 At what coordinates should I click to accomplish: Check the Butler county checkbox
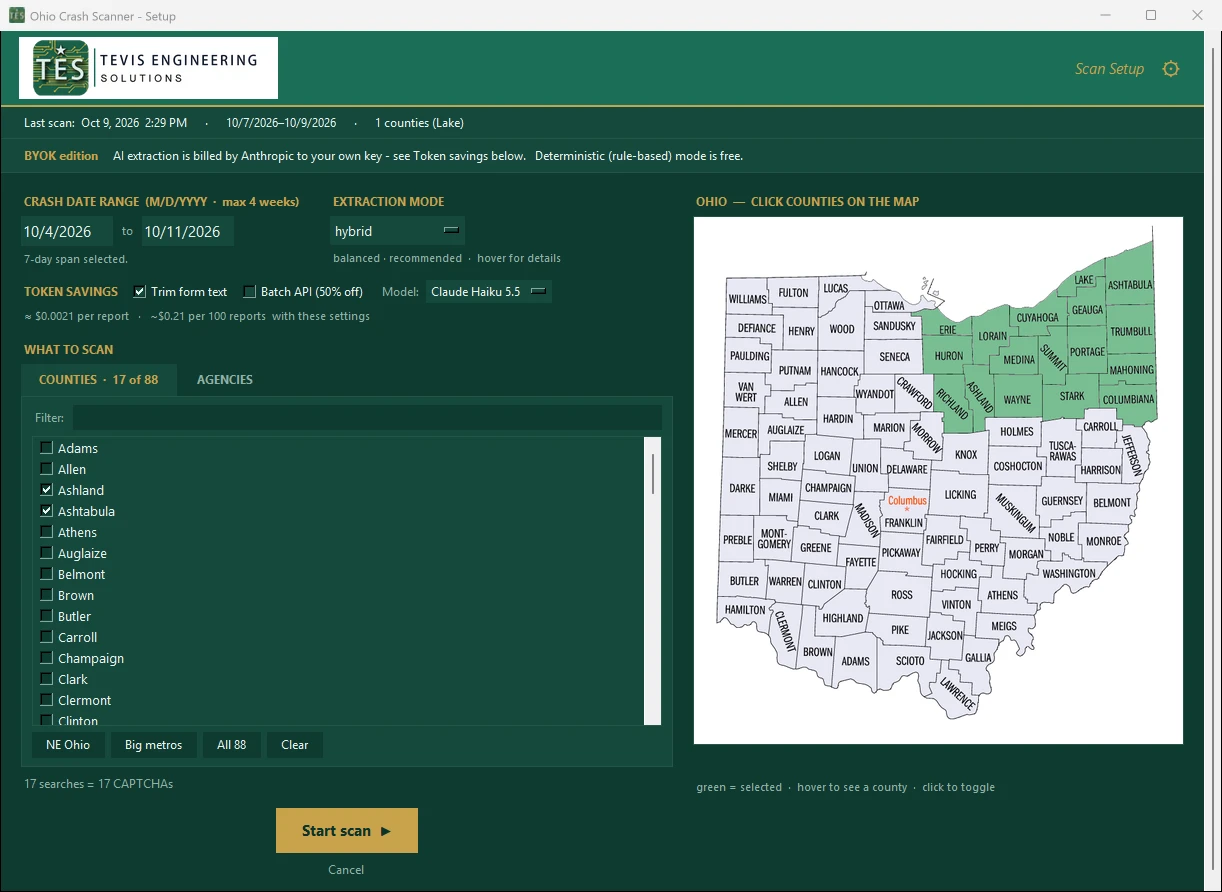(46, 616)
